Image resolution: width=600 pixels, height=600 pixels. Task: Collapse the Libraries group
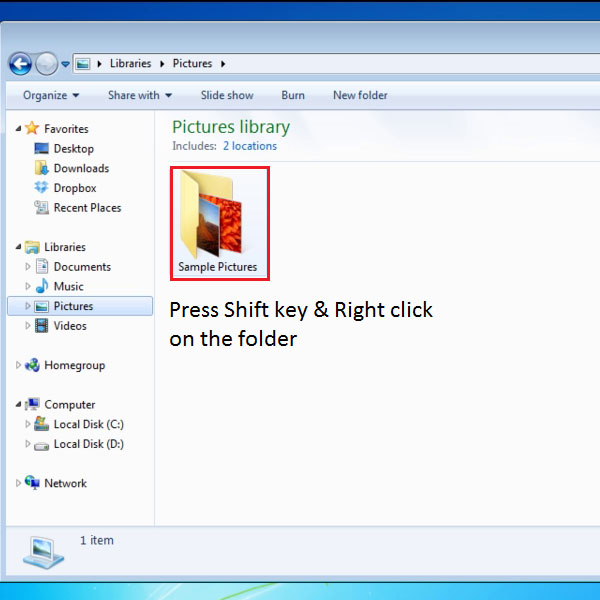(x=18, y=247)
